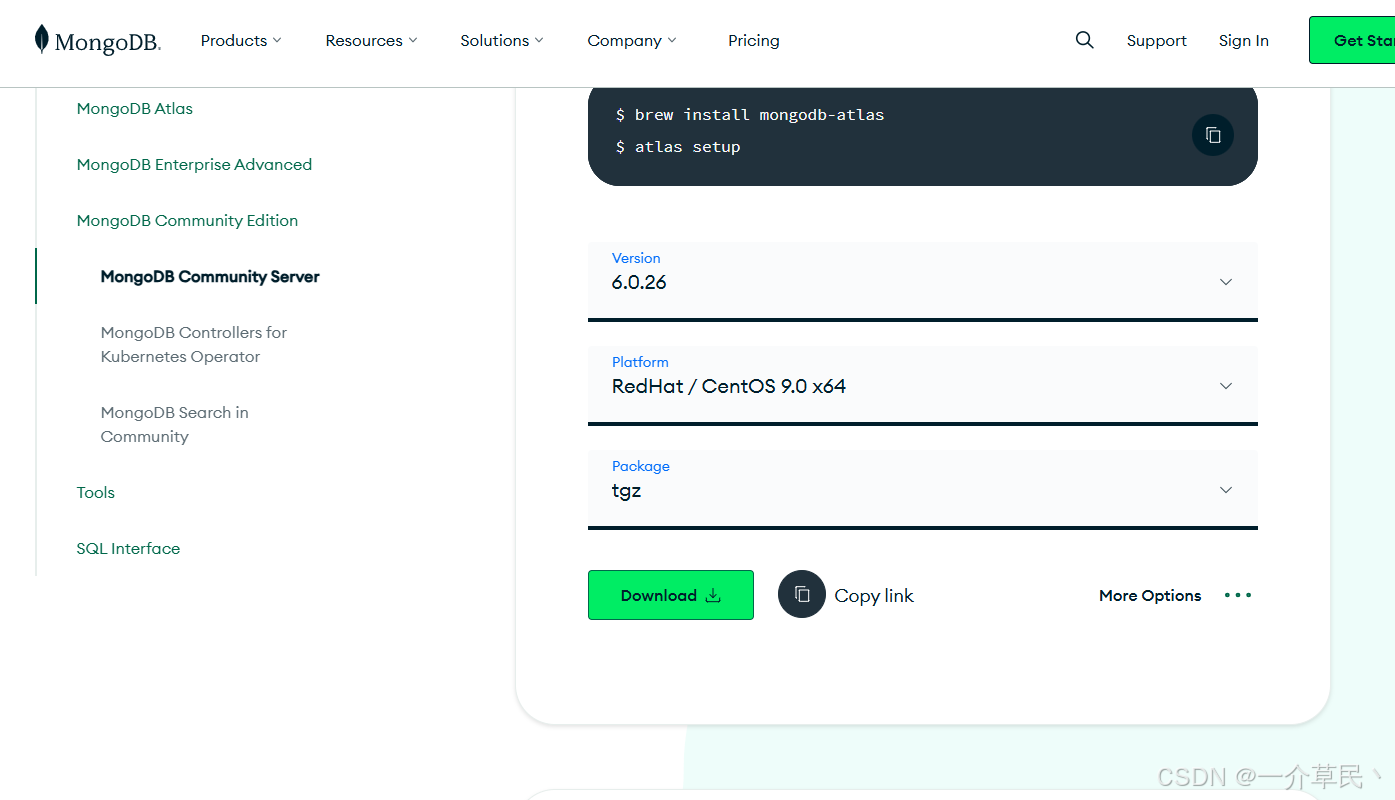Select MongoDB Community Server sidebar item
This screenshot has height=800, width=1395.
210,276
